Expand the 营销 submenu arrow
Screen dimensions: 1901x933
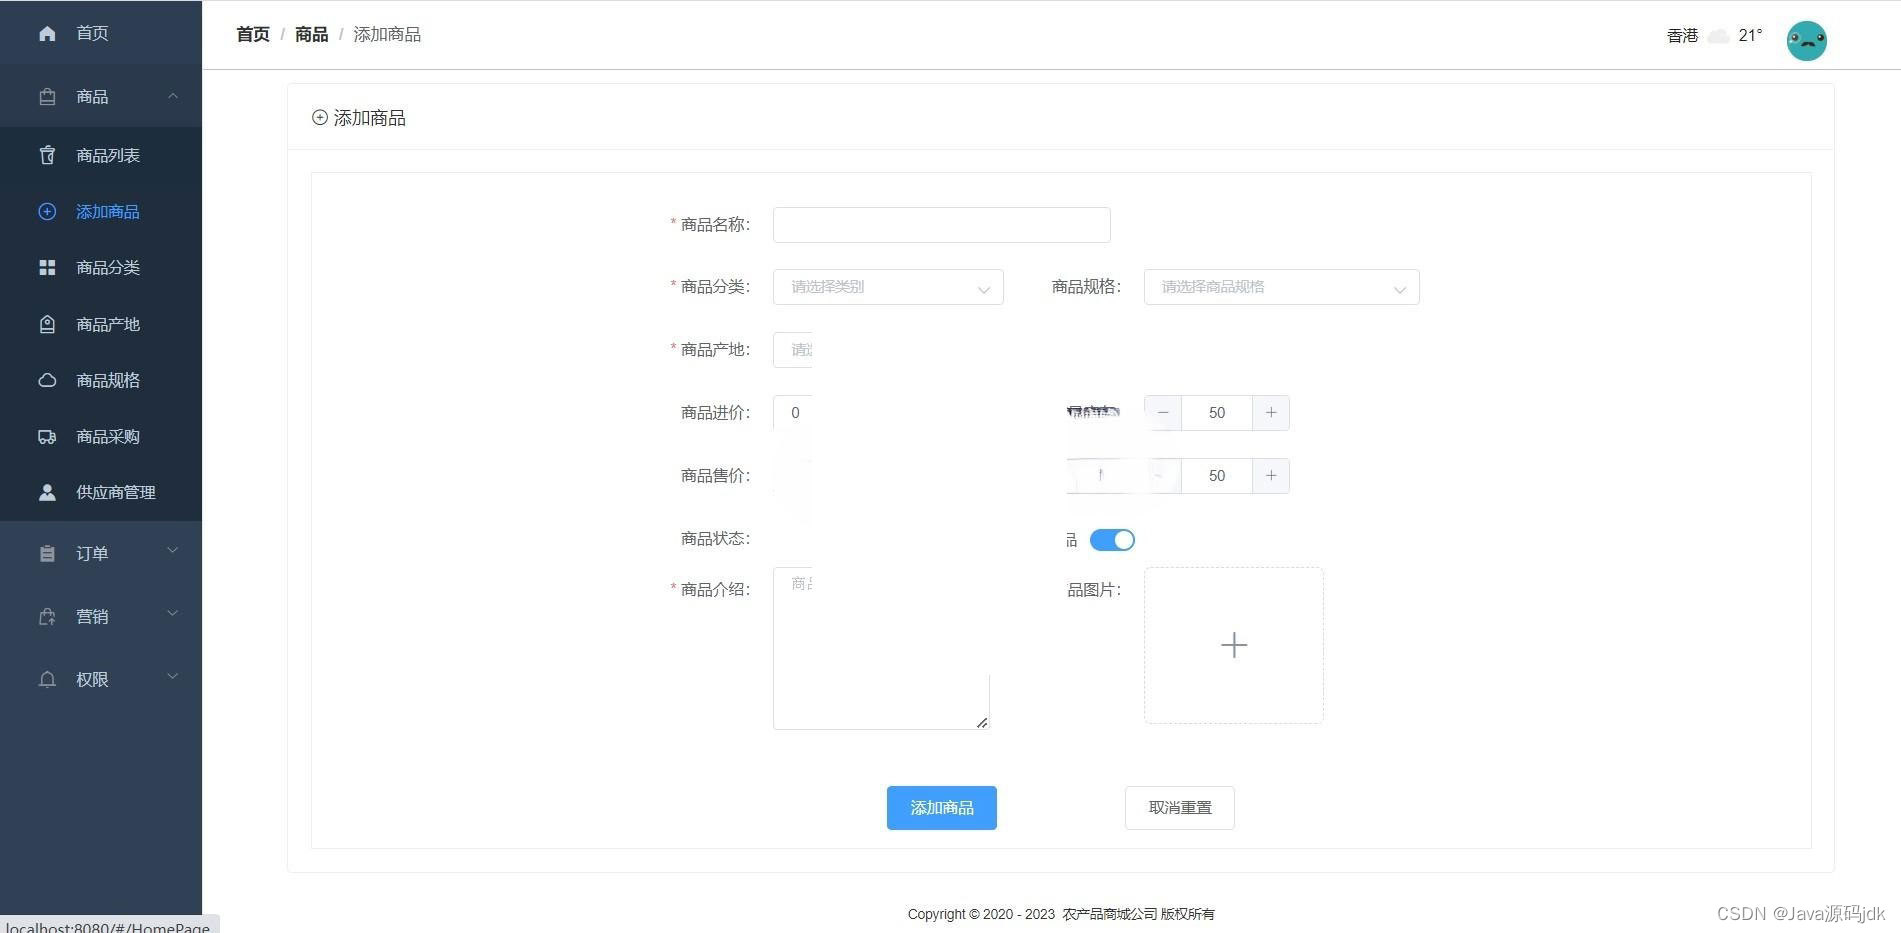tap(172, 614)
